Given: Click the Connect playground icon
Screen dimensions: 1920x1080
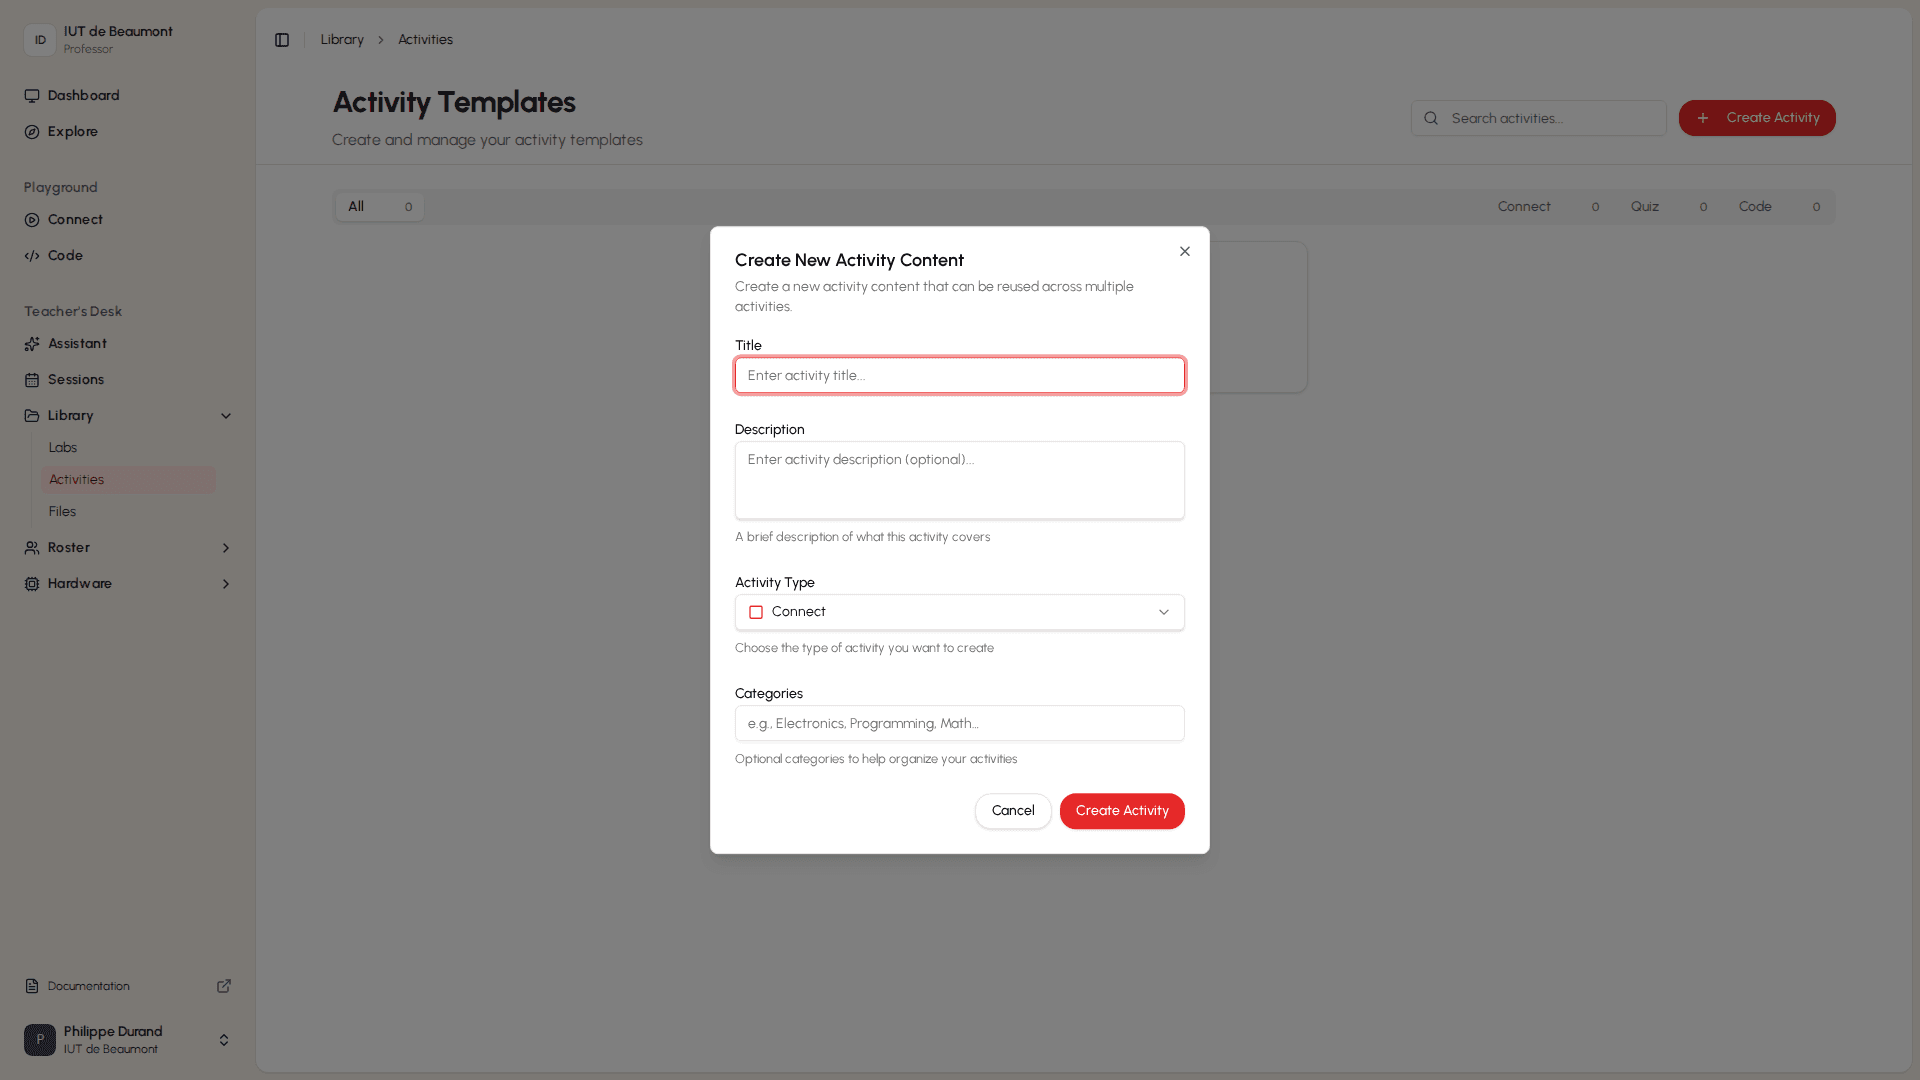Looking at the screenshot, I should click(32, 220).
